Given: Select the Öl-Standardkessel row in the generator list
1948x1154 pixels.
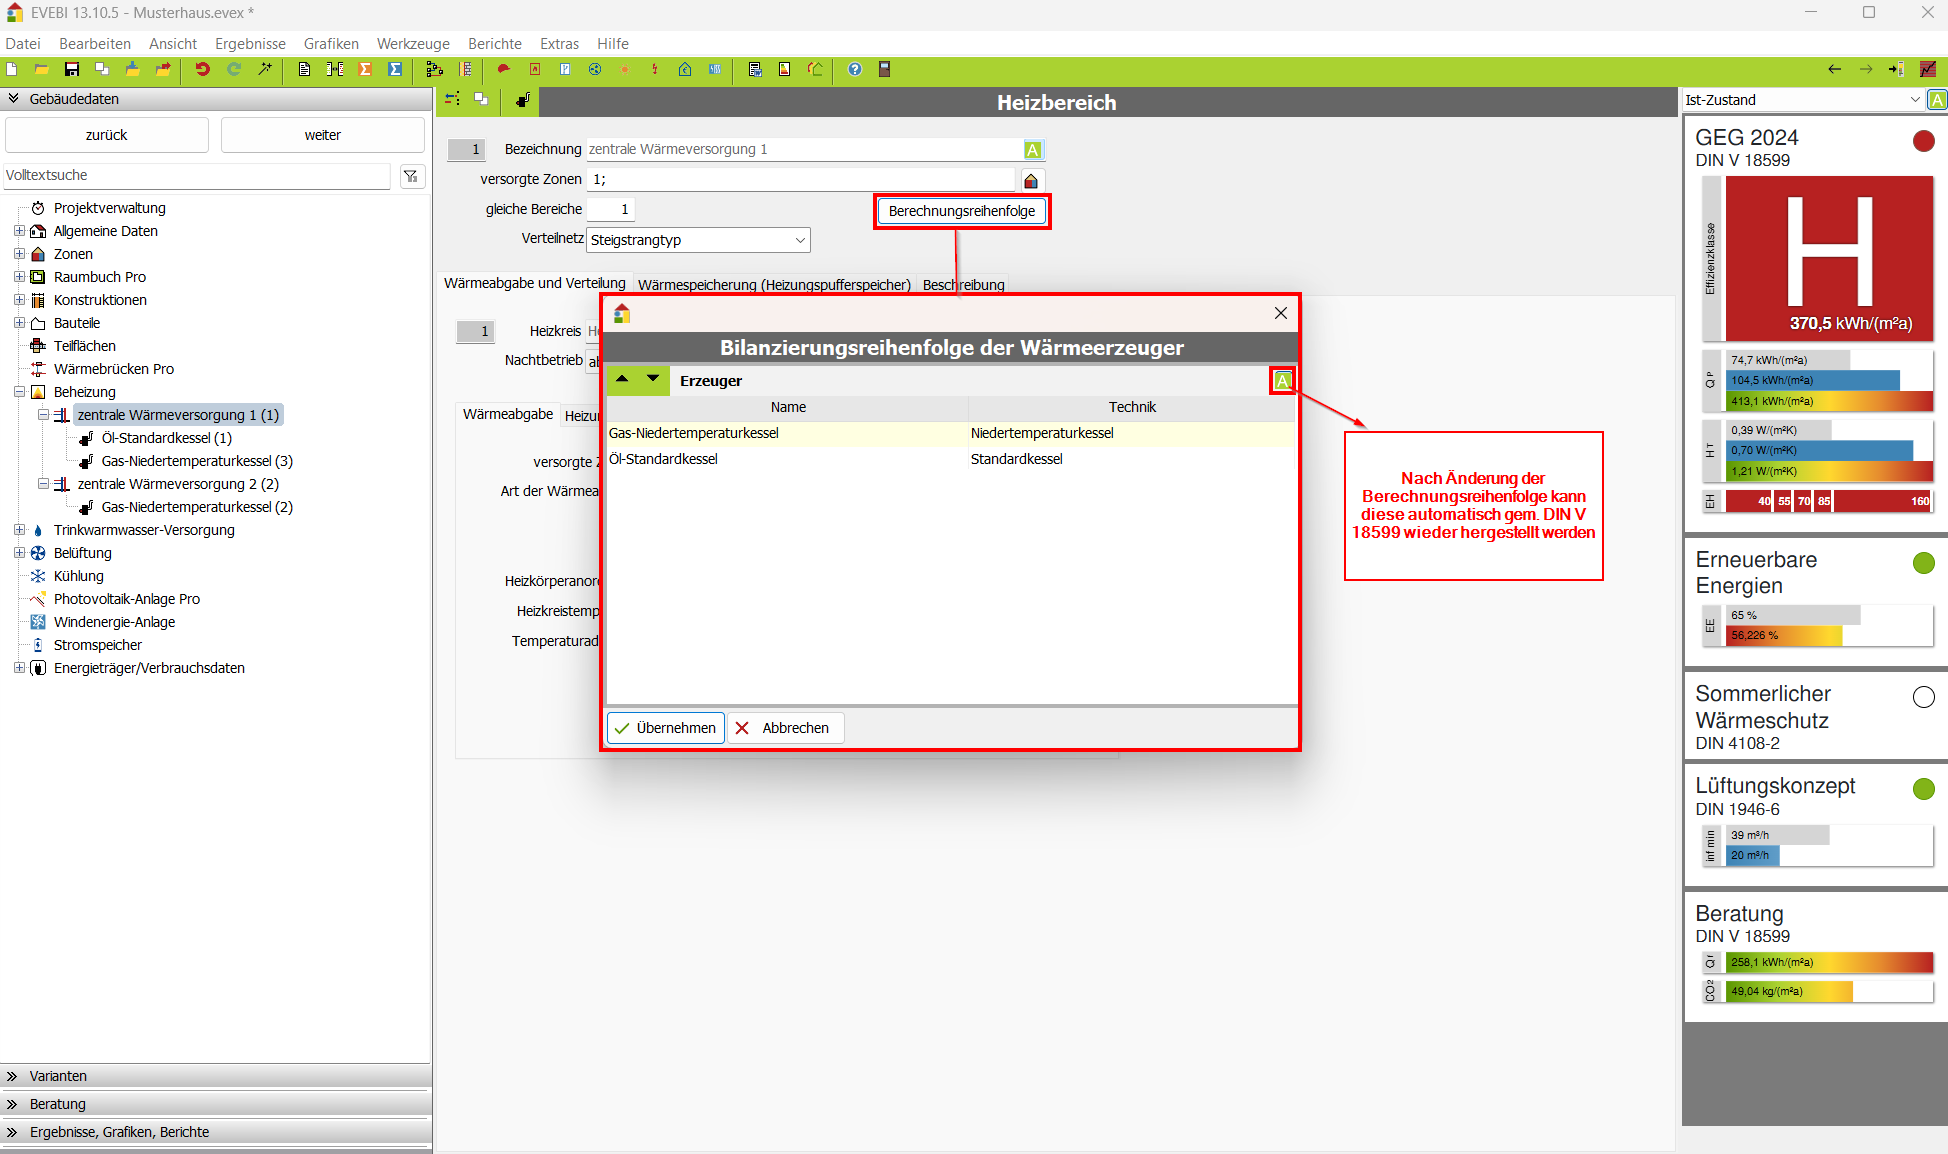Looking at the screenshot, I should point(663,459).
